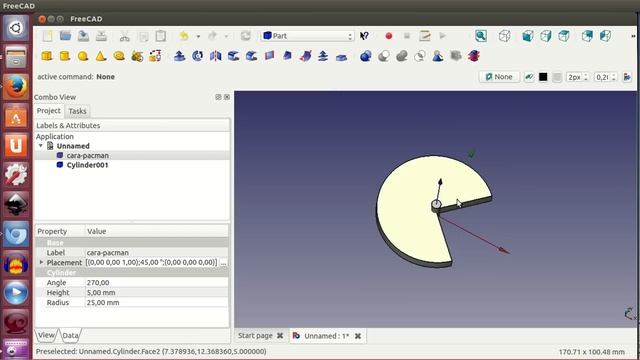The width and height of the screenshot is (640, 360).
Task: Click the apply-to-selected-objects style icon
Action: (x=627, y=77)
